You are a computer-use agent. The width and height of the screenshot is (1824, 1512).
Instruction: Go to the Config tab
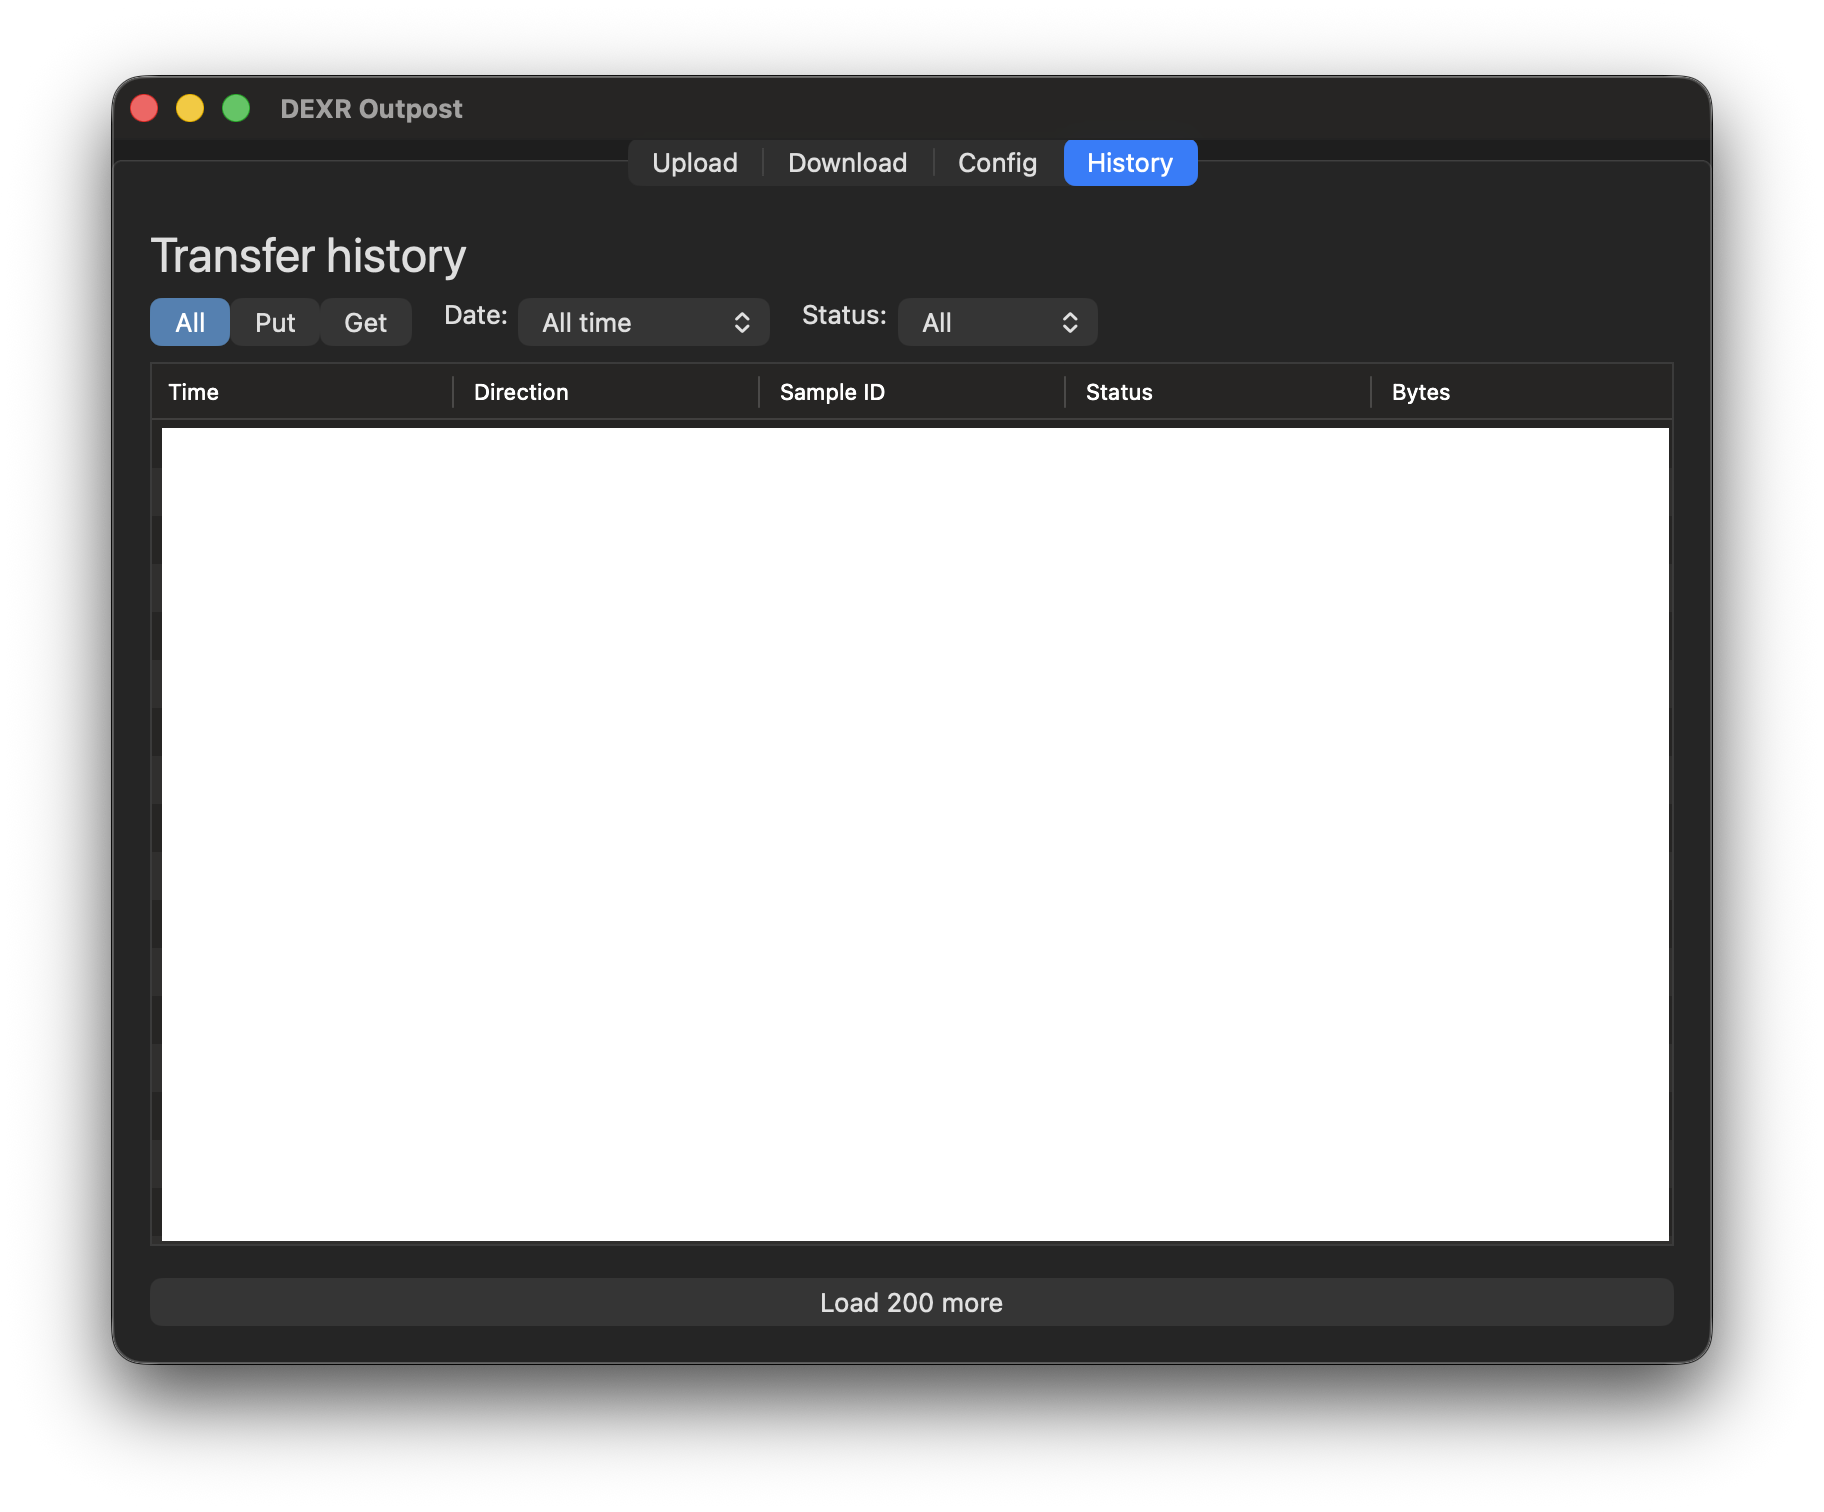point(997,163)
